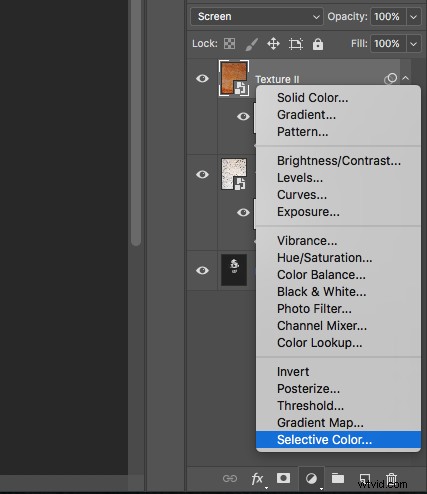
Task: Select Curves adjustment
Action: pos(338,195)
